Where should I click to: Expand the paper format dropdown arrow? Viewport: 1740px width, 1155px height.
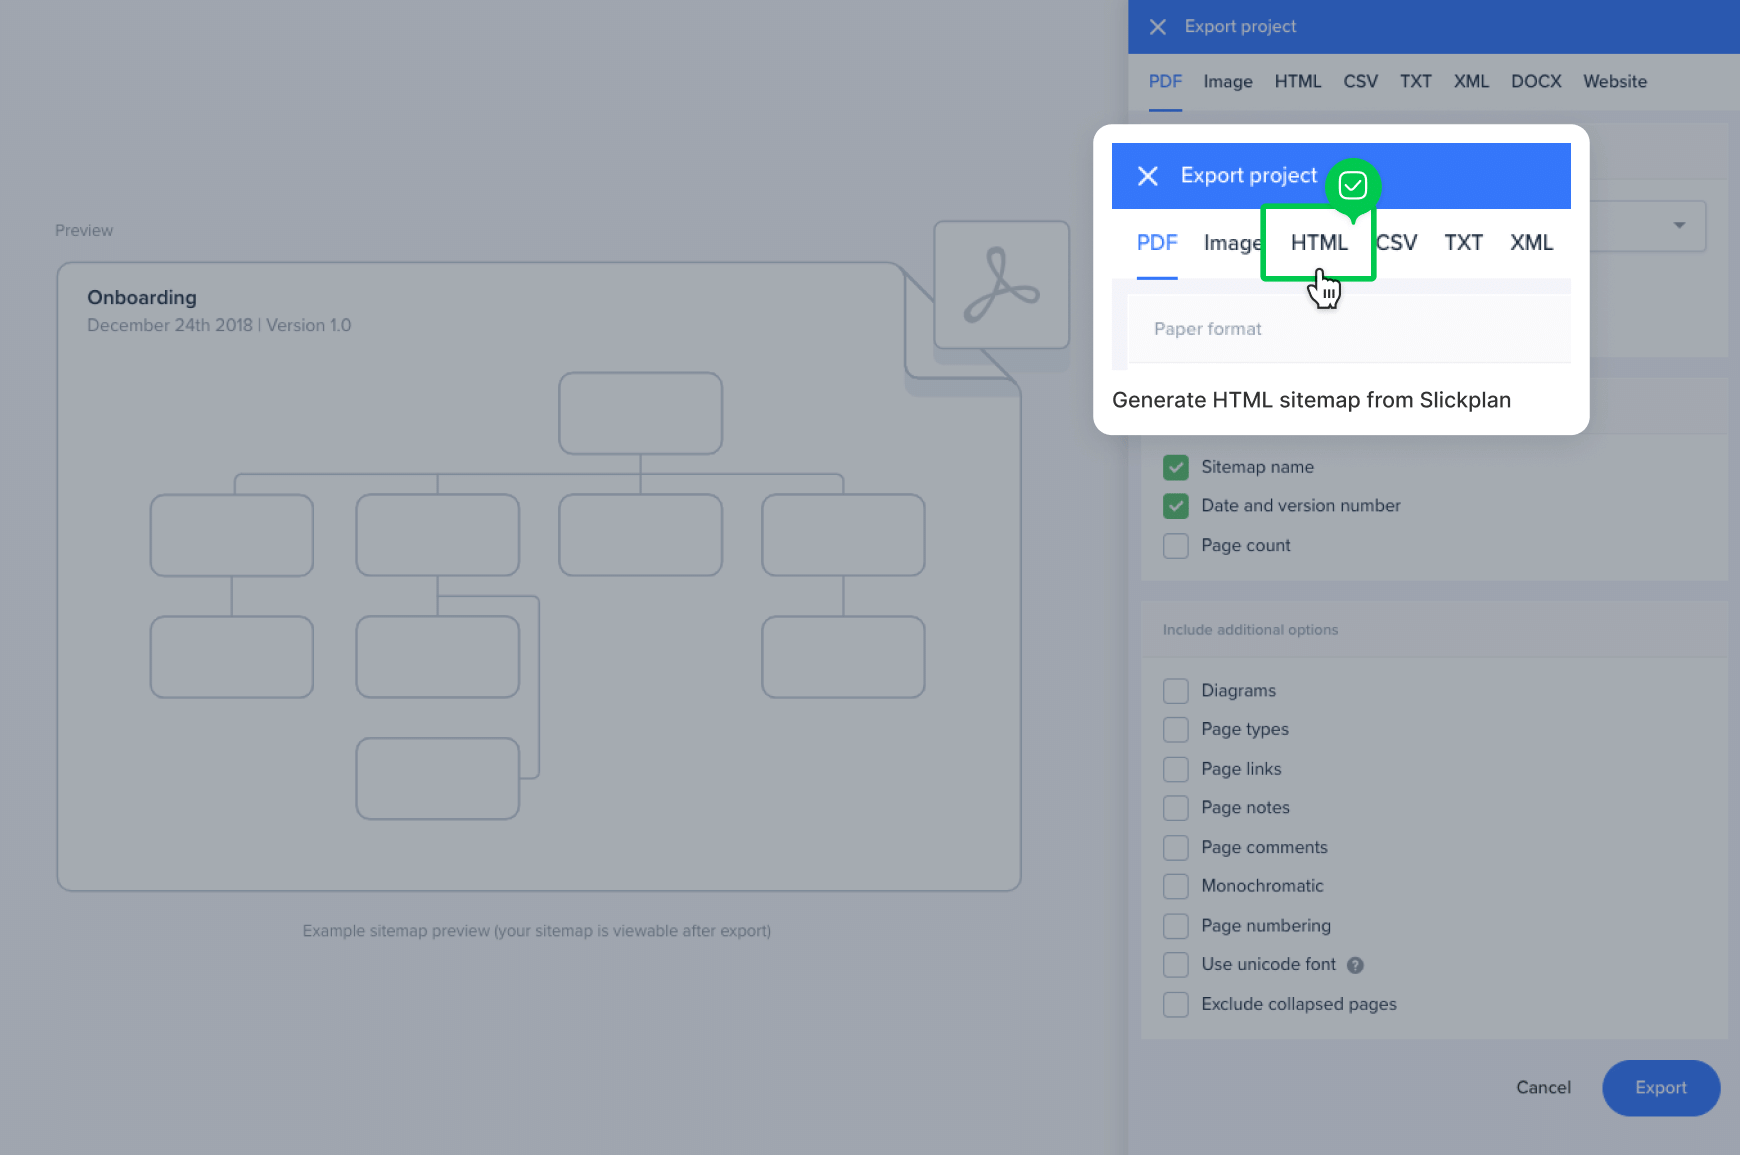1679,225
